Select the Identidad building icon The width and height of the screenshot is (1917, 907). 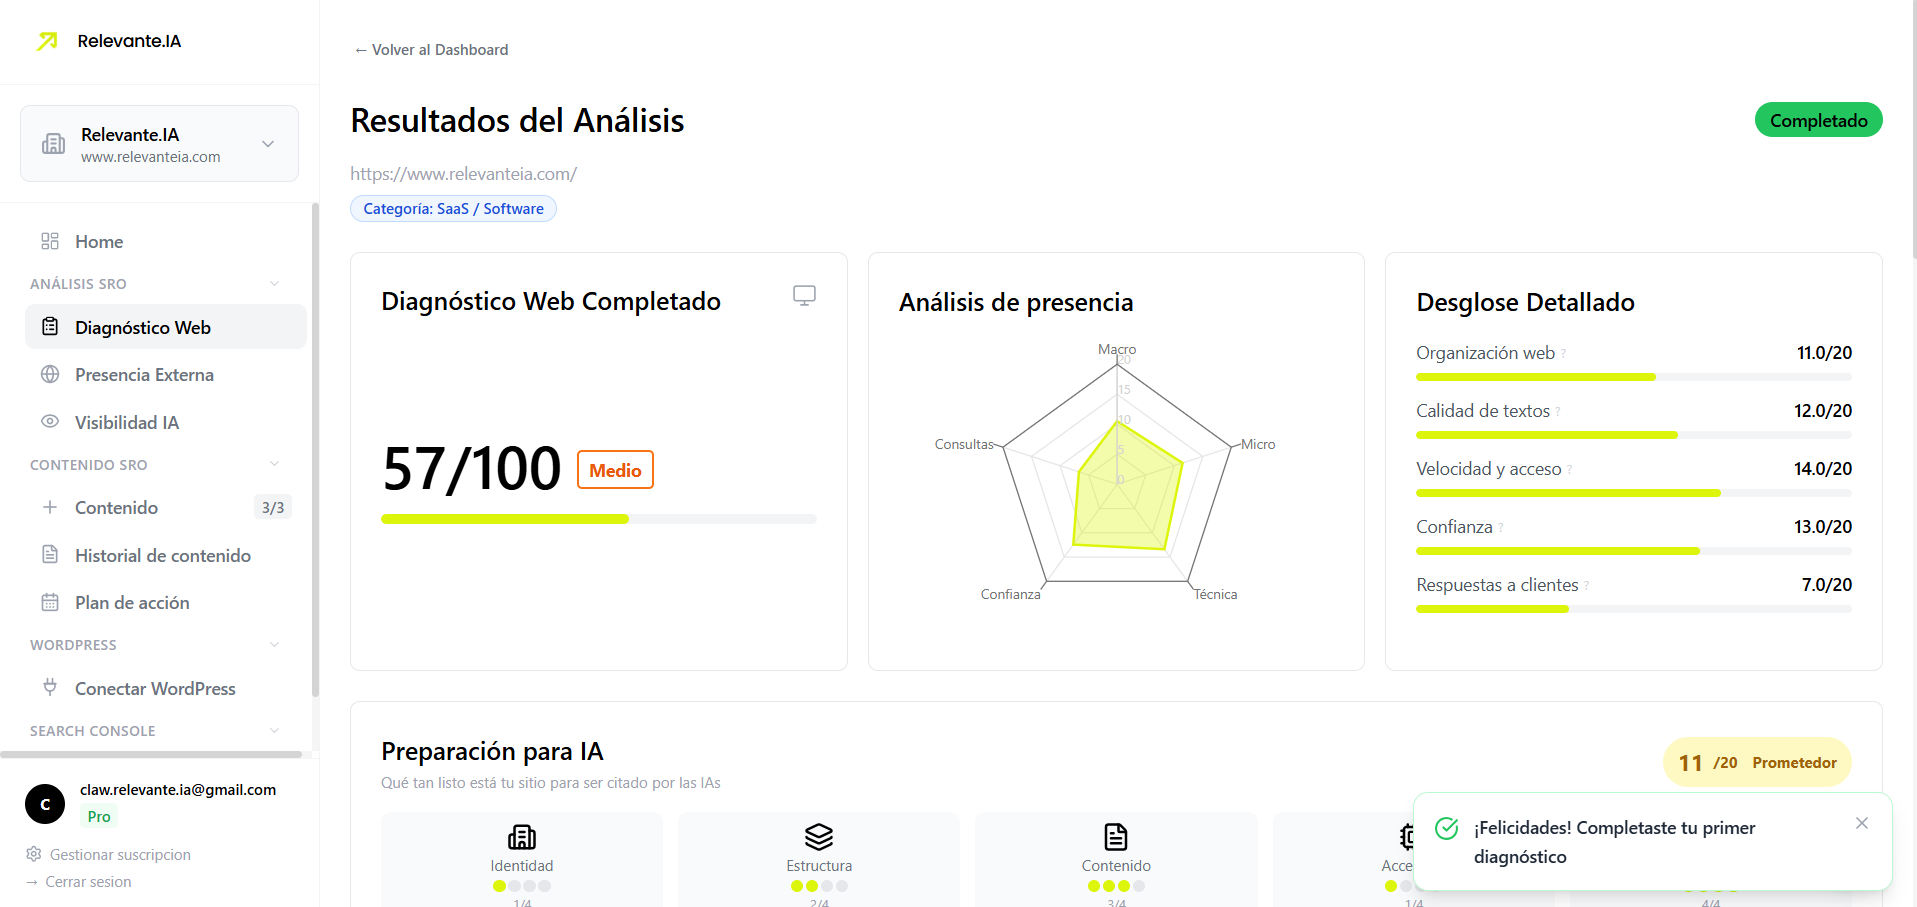click(521, 837)
